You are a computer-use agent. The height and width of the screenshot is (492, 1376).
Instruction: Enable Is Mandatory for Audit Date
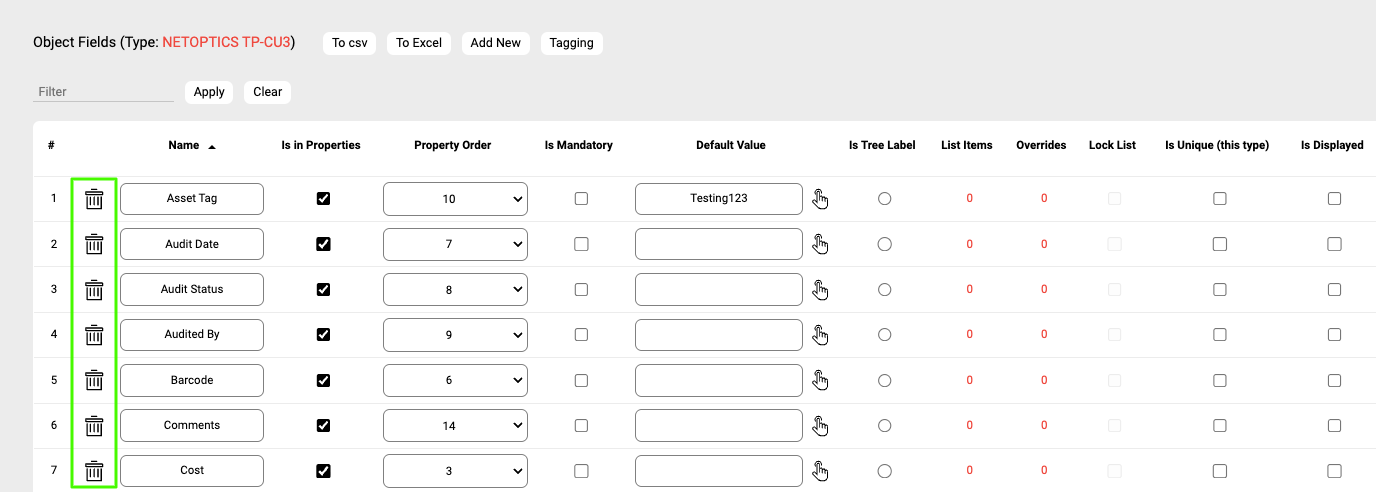(581, 244)
